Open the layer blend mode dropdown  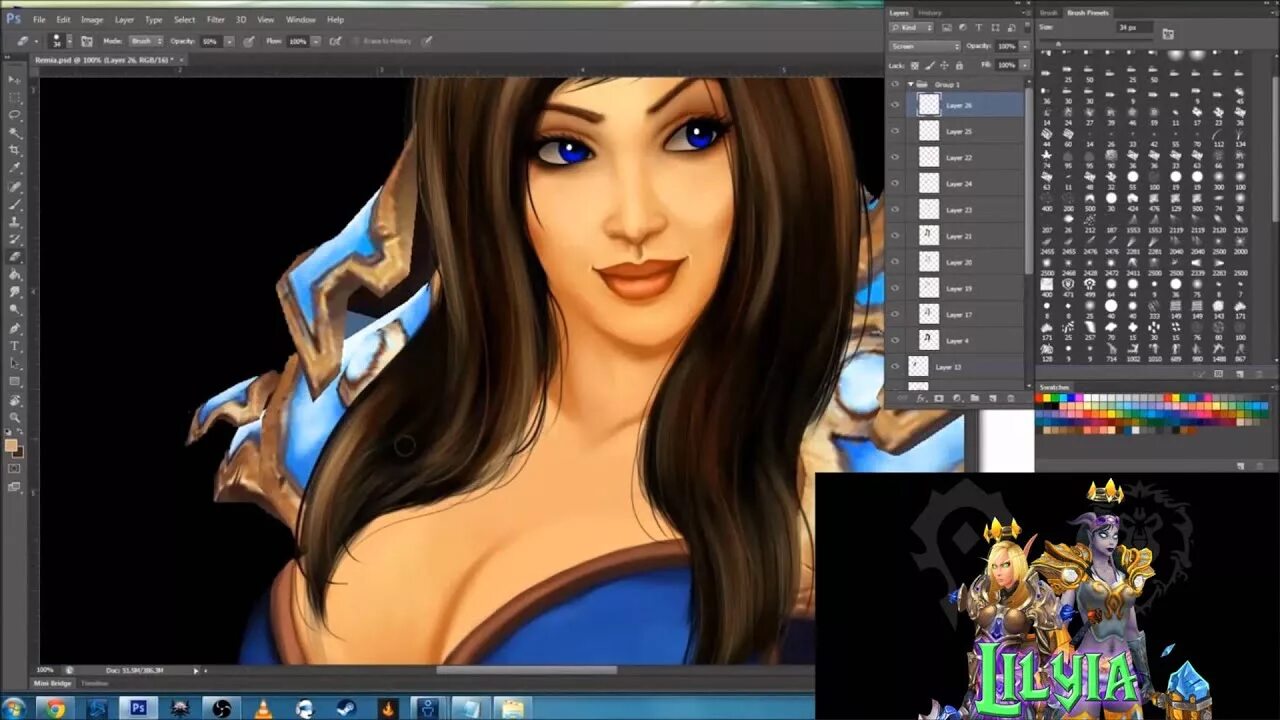925,46
